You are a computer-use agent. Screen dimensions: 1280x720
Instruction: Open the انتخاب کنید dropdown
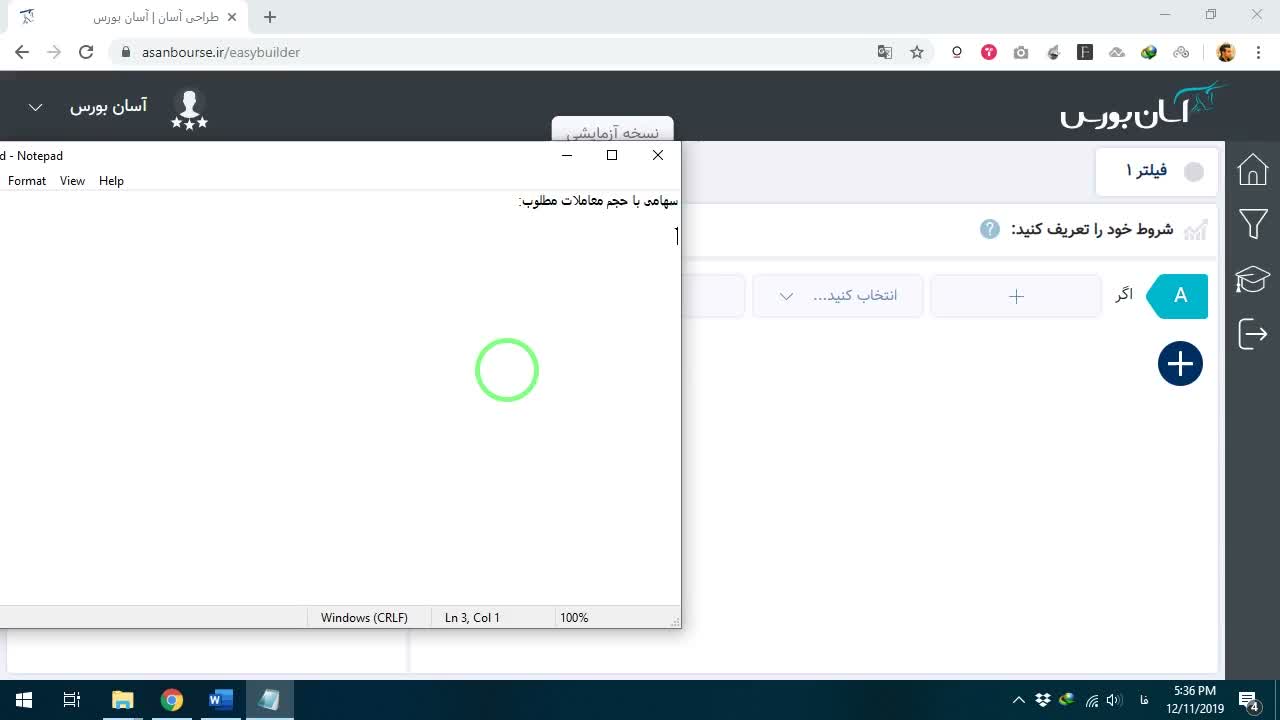838,296
